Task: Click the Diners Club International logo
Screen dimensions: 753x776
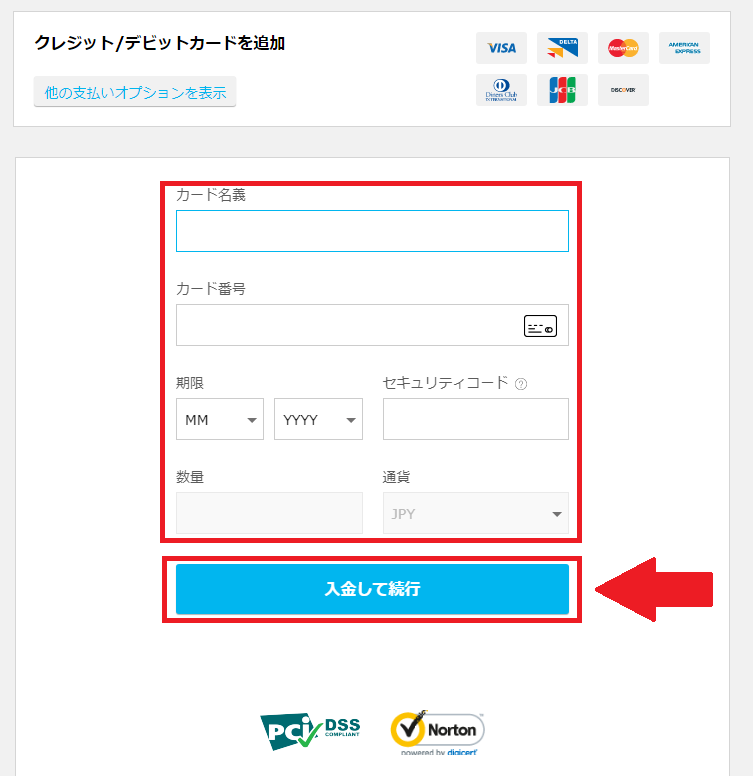Action: (x=501, y=90)
